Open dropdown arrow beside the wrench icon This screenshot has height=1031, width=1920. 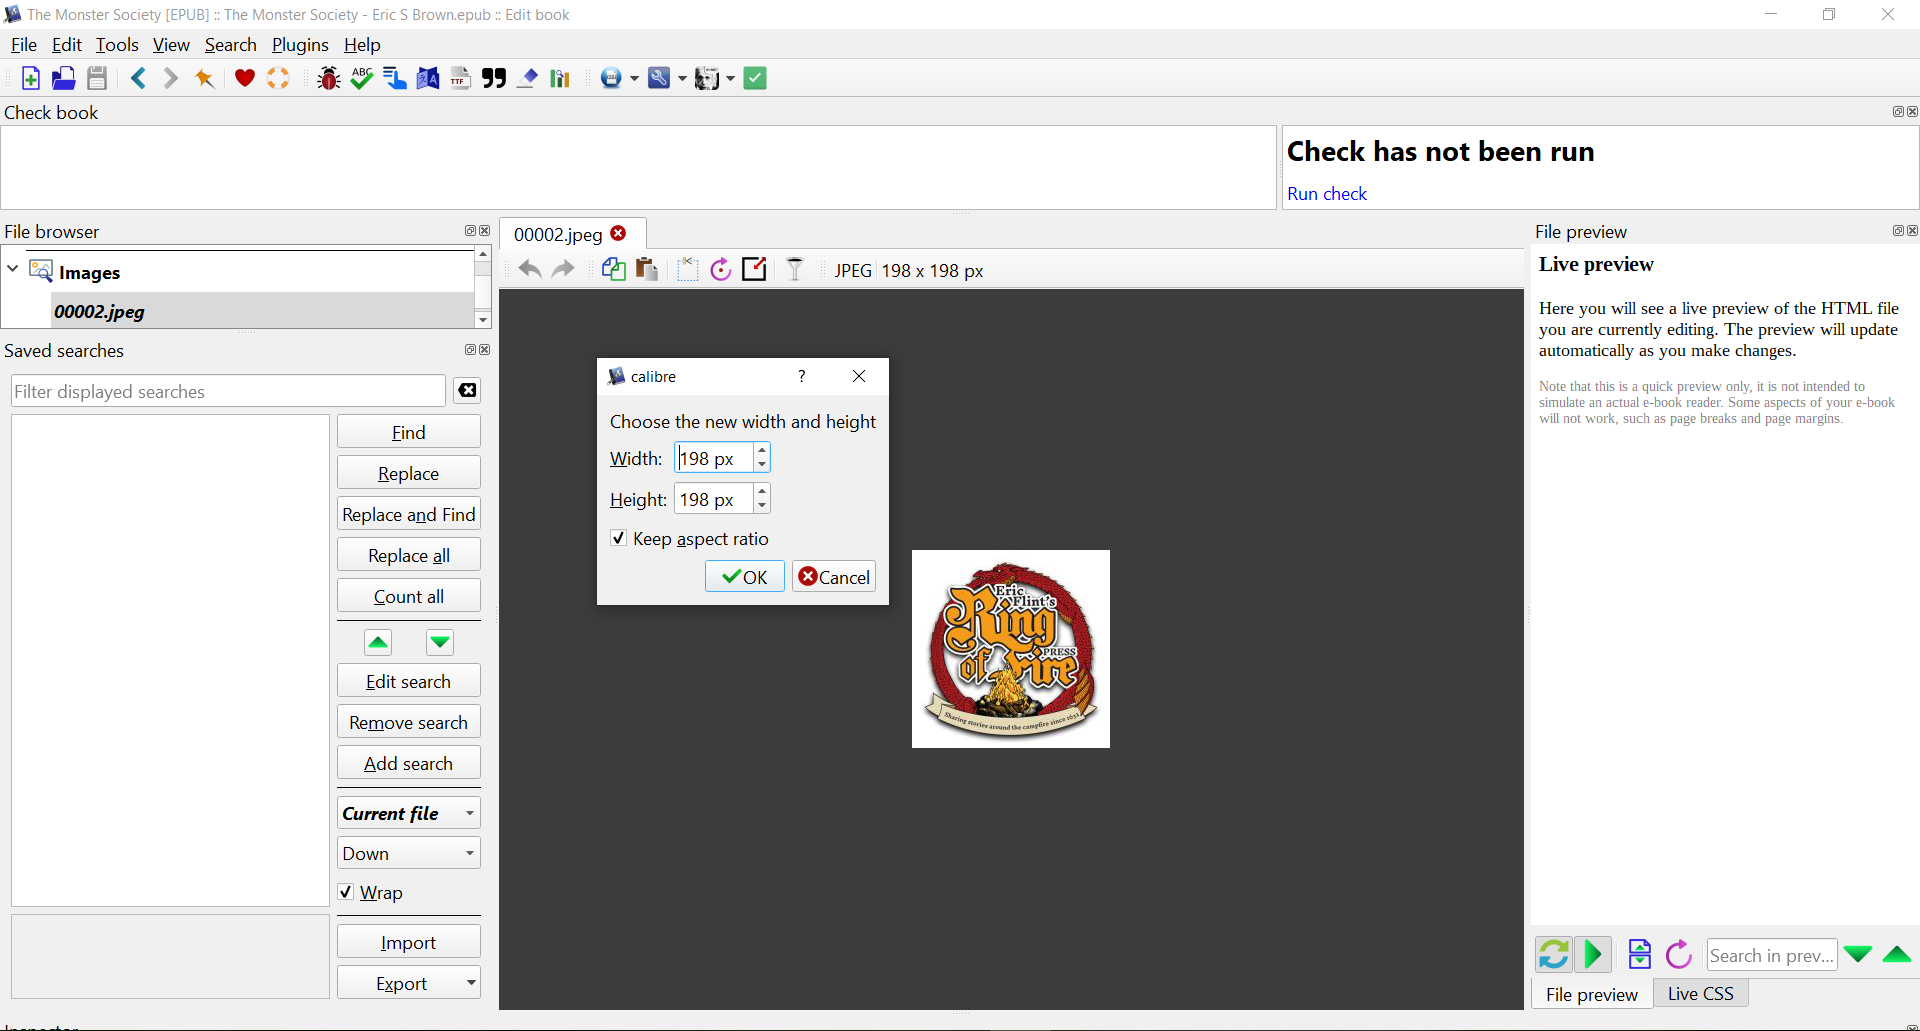click(683, 78)
